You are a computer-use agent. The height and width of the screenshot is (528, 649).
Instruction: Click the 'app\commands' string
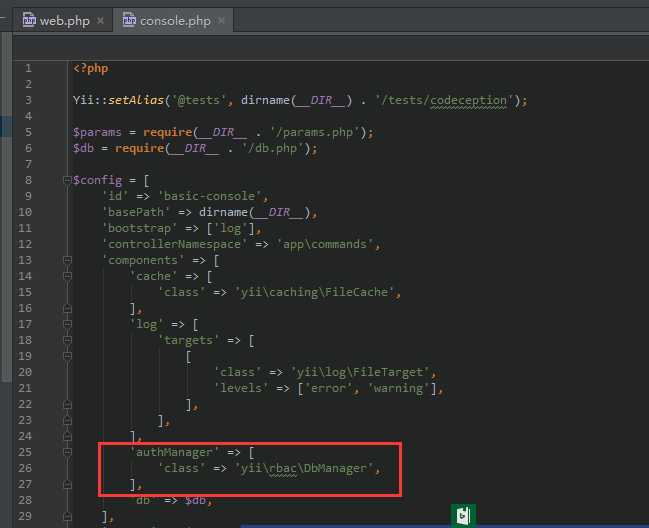[x=325, y=244]
